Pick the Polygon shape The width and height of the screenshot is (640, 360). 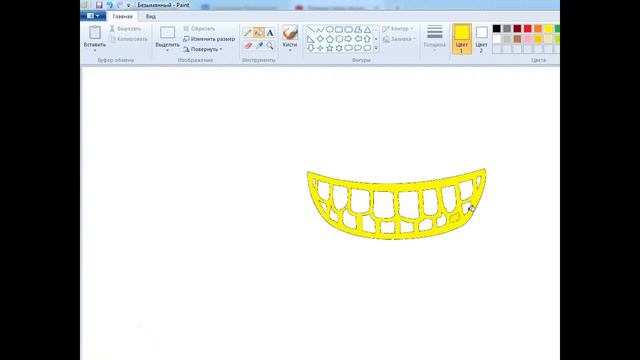(358, 29)
